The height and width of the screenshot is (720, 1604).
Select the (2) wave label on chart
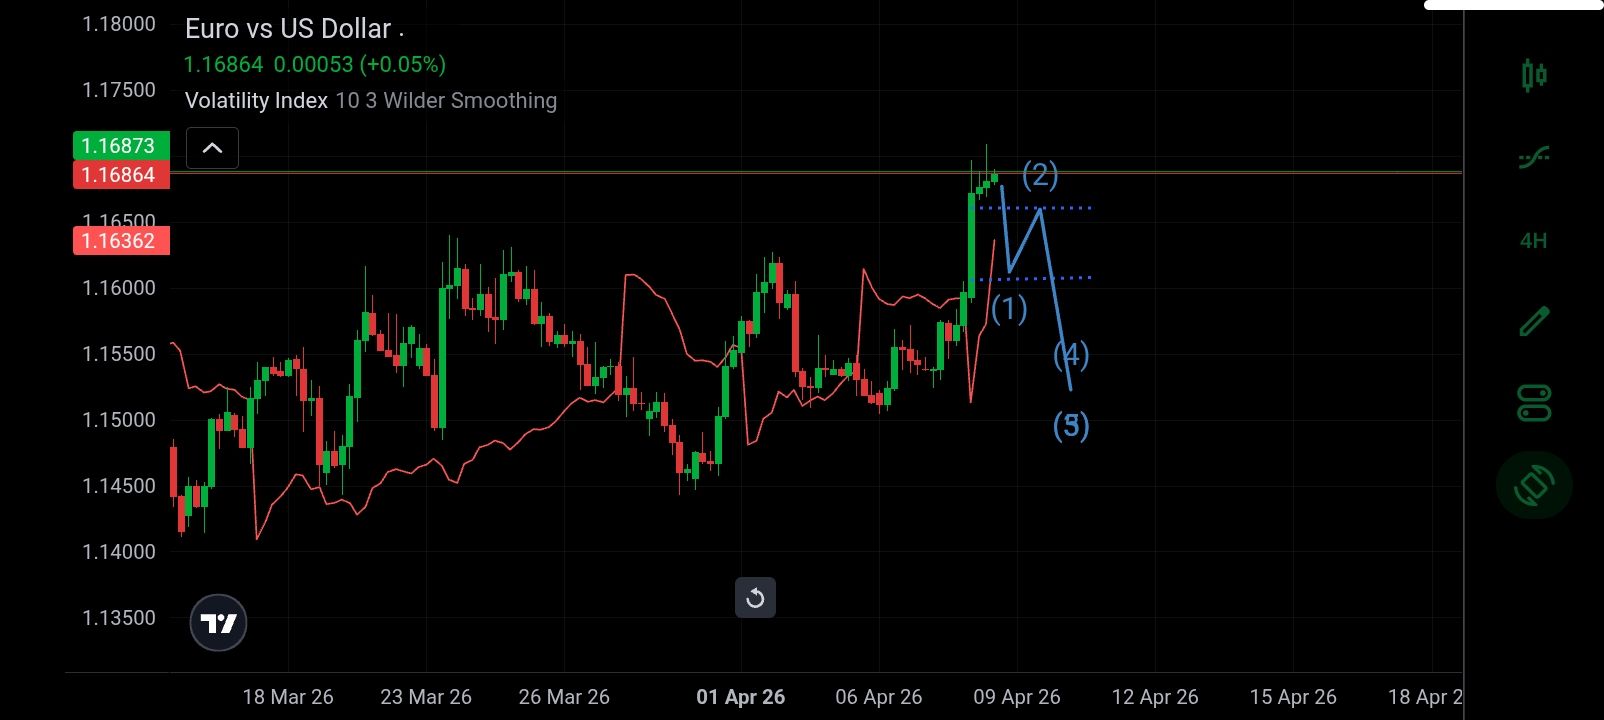coord(1040,175)
